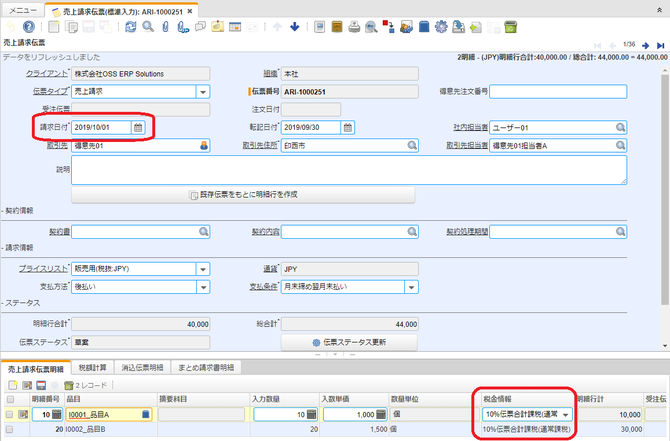Select the I0002_品目B line row
Screen dimensions: 670x441
coord(335,429)
